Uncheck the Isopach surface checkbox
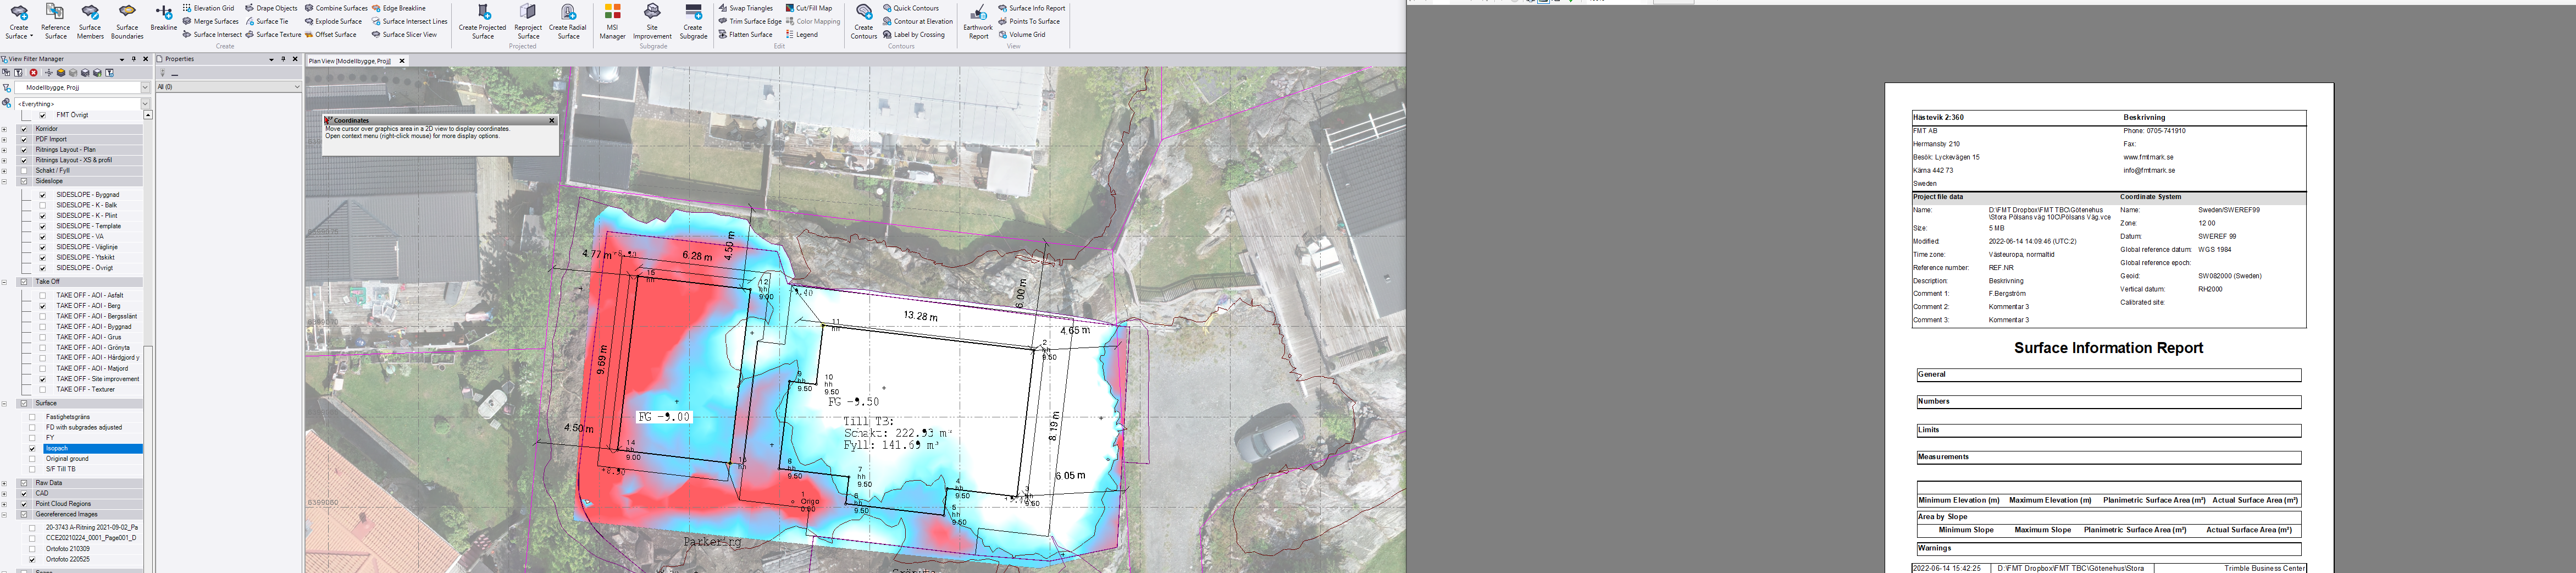2576x573 pixels. [32, 449]
